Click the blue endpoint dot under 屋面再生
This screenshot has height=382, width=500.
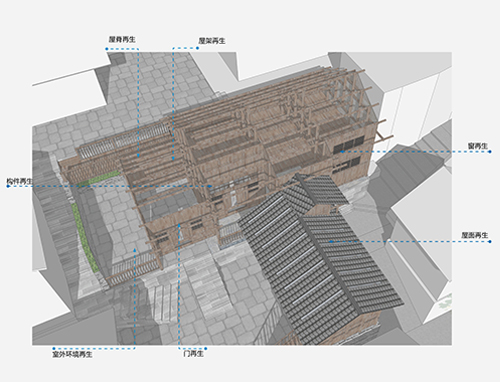click(x=490, y=241)
